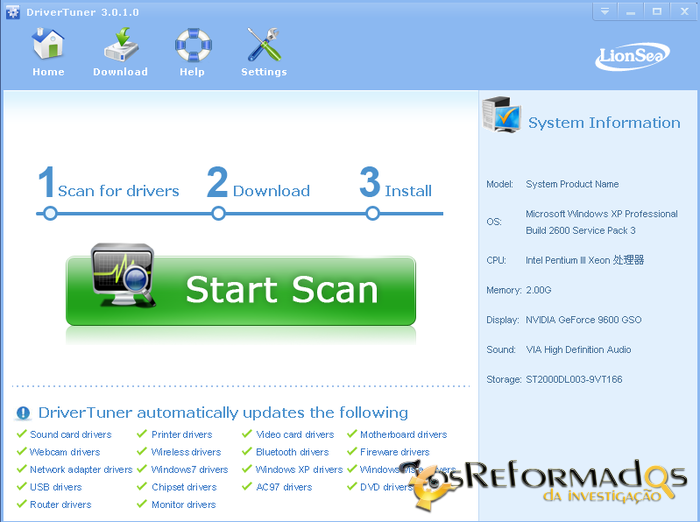Click 'Bluetooth drivers' list item
This screenshot has width=700, height=522.
292,452
